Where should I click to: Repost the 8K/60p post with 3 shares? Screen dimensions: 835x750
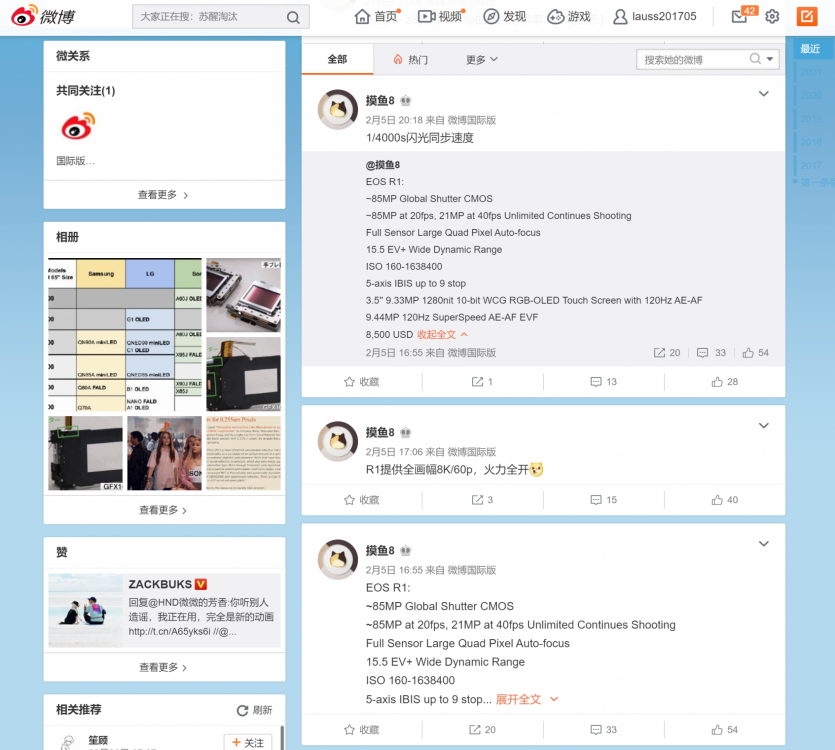pos(482,500)
